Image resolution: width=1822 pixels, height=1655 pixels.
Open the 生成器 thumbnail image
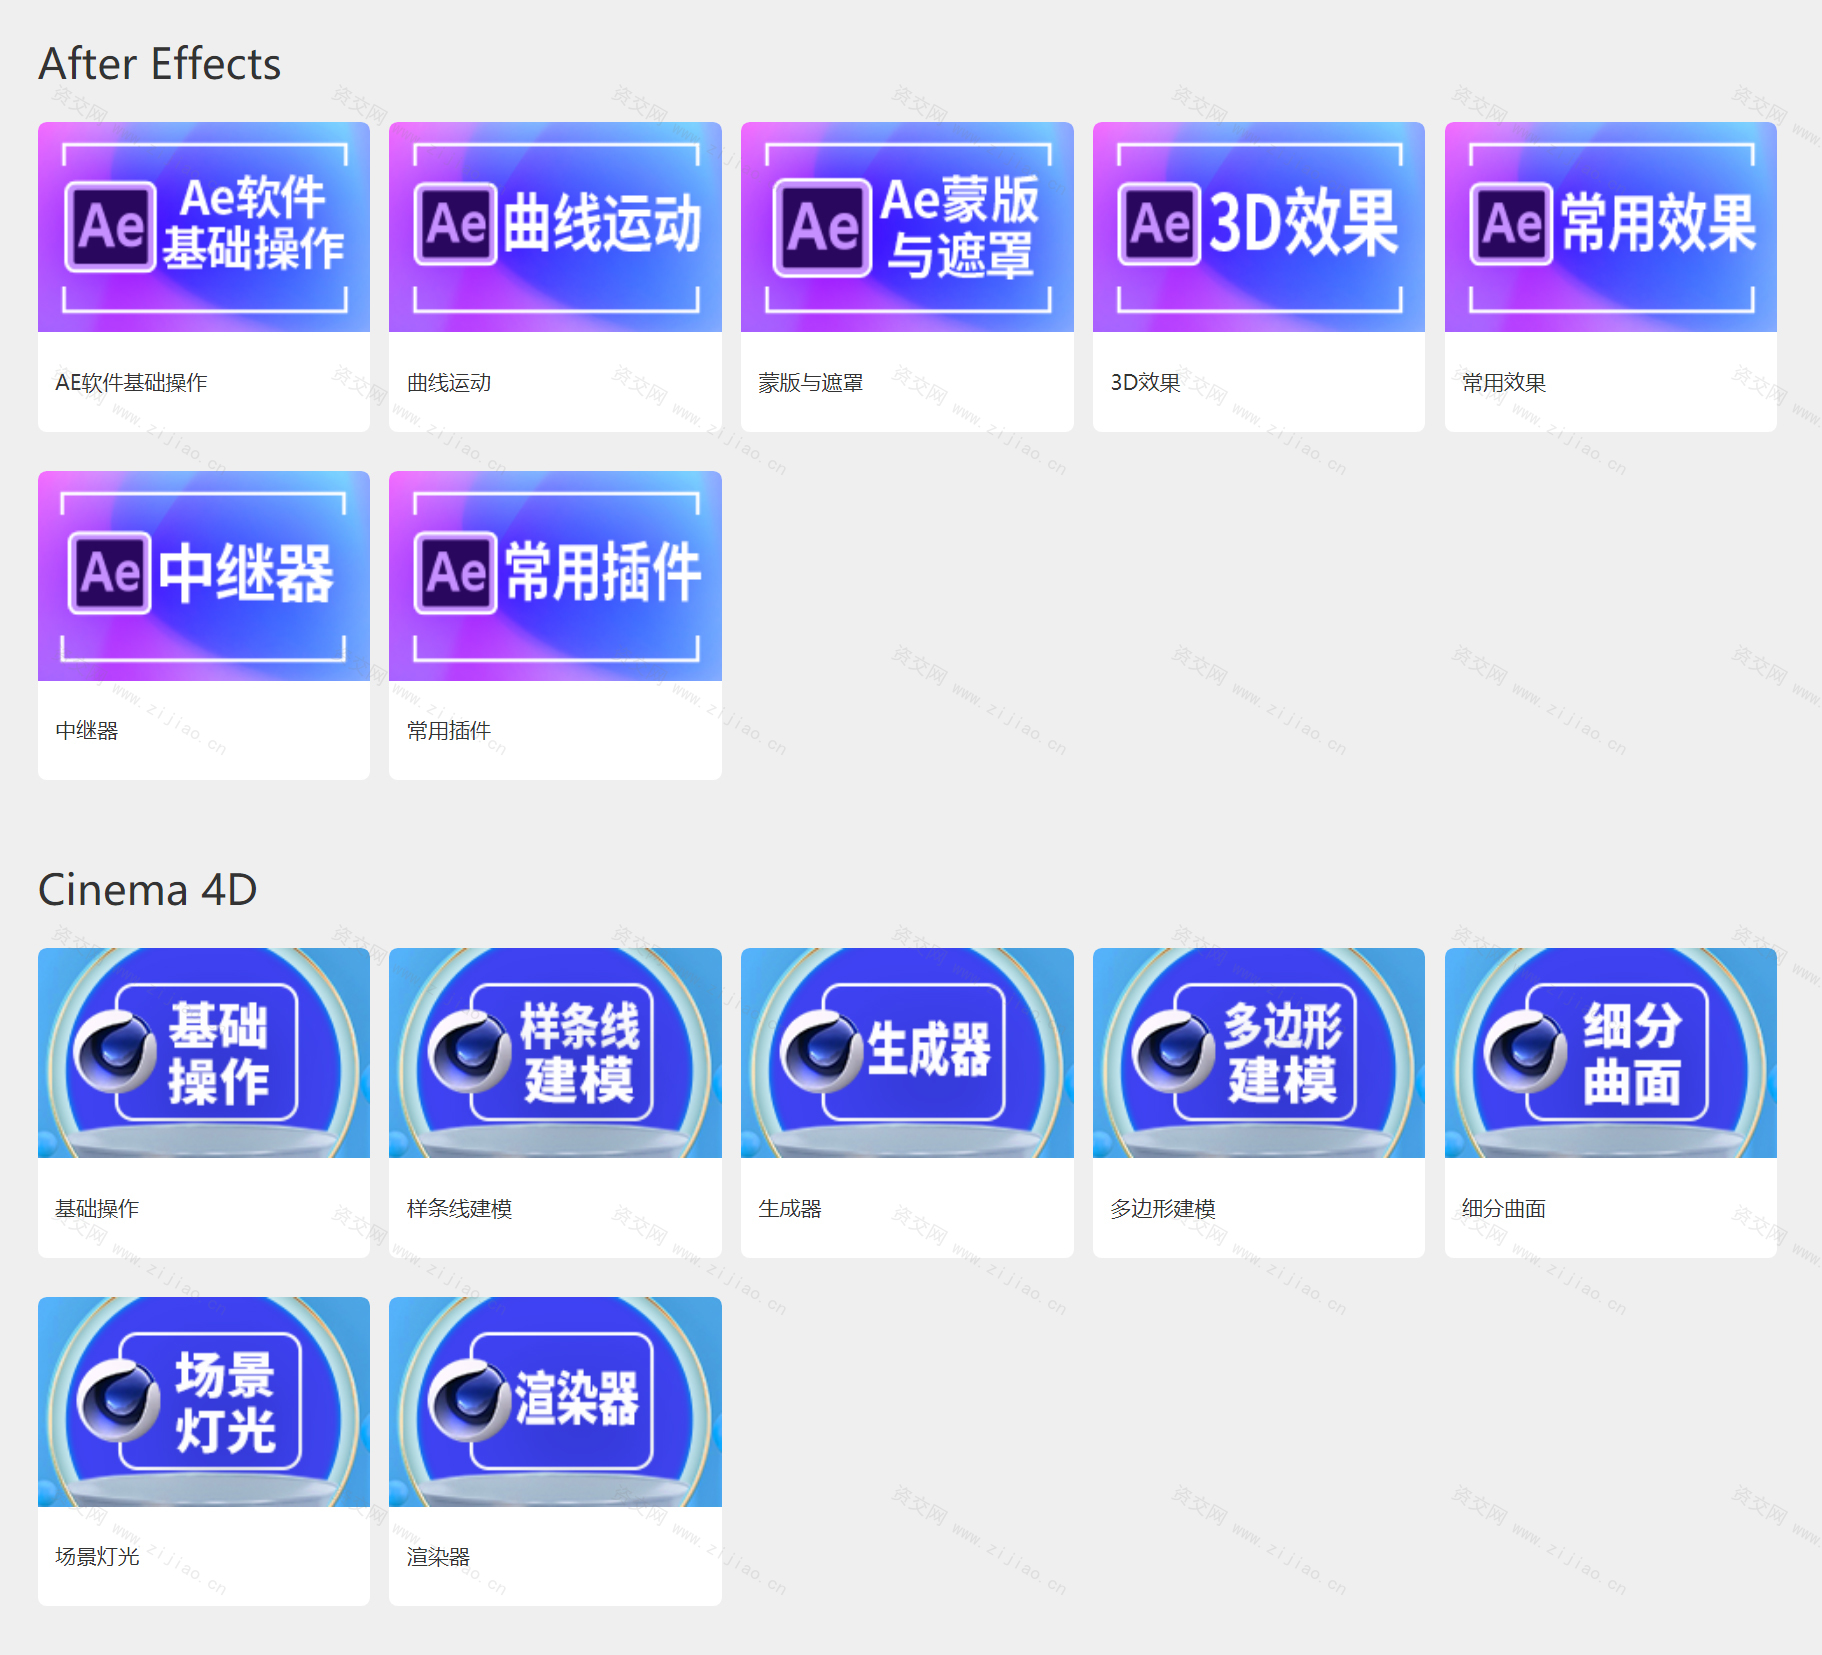pyautogui.click(x=907, y=1053)
